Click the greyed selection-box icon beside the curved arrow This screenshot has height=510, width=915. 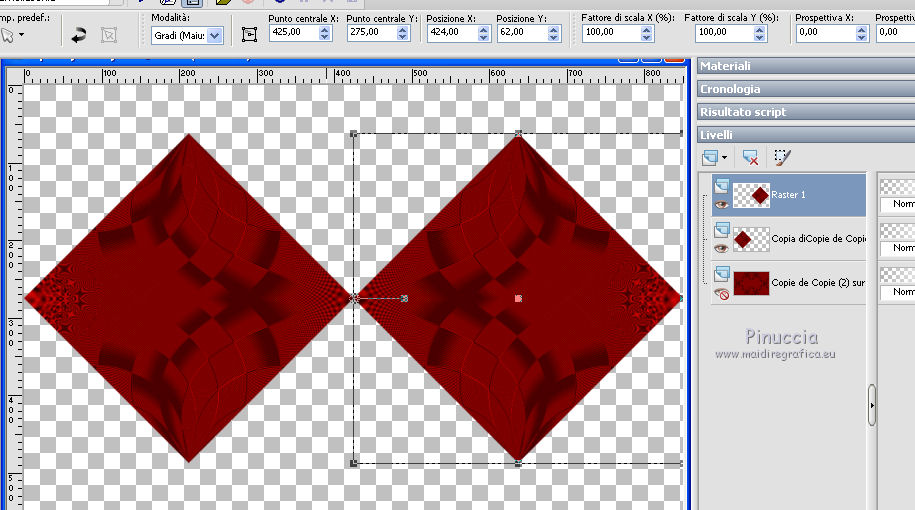point(109,35)
